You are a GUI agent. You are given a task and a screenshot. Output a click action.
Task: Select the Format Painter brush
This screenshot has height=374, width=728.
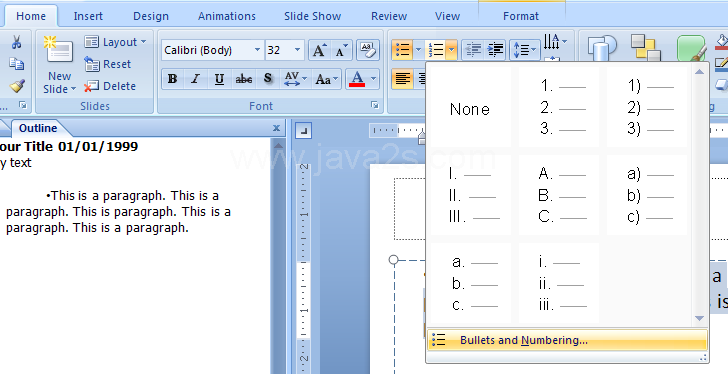coord(17,86)
